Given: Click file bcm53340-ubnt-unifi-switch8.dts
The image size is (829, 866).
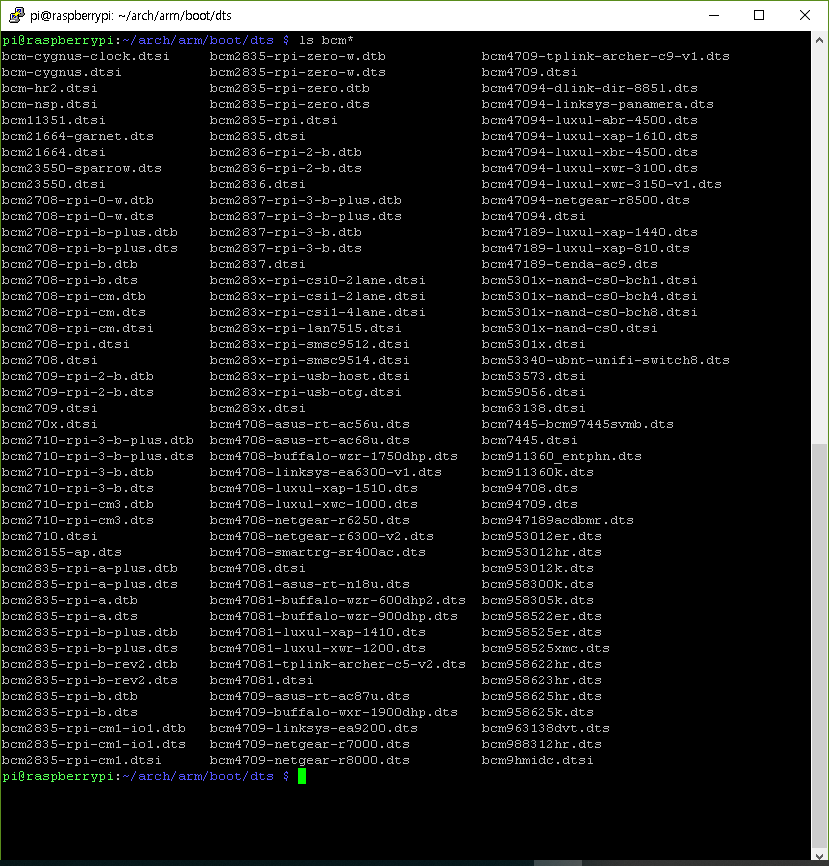Looking at the screenshot, I should (606, 361).
